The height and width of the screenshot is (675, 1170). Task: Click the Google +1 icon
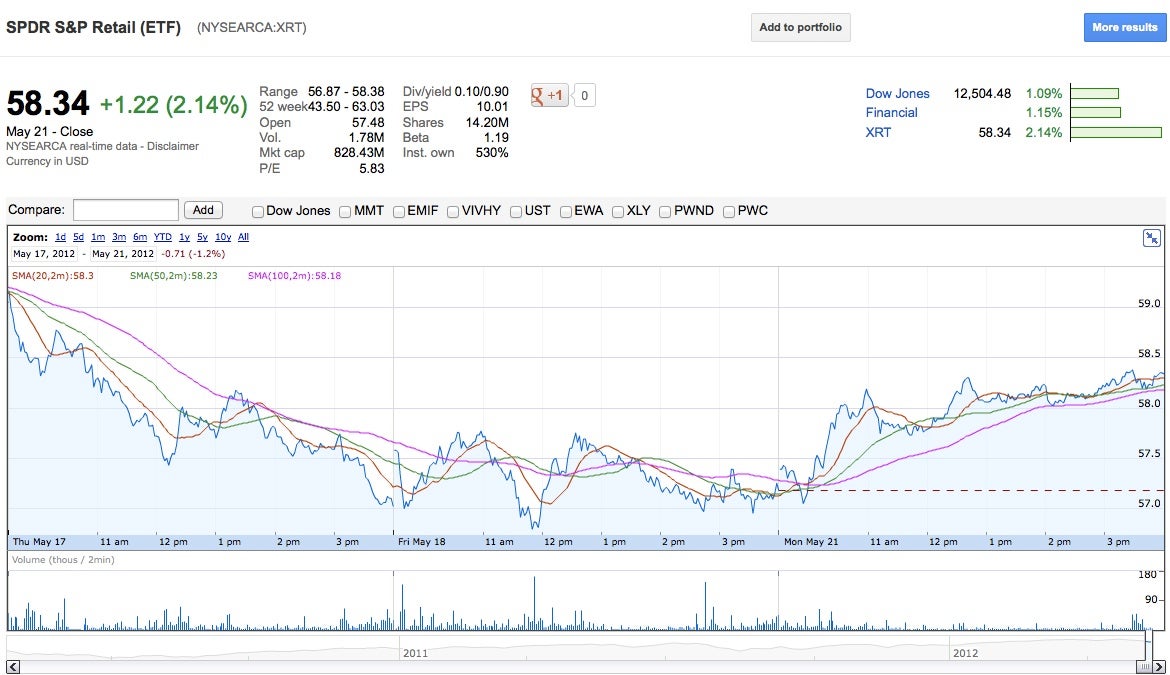click(x=549, y=95)
